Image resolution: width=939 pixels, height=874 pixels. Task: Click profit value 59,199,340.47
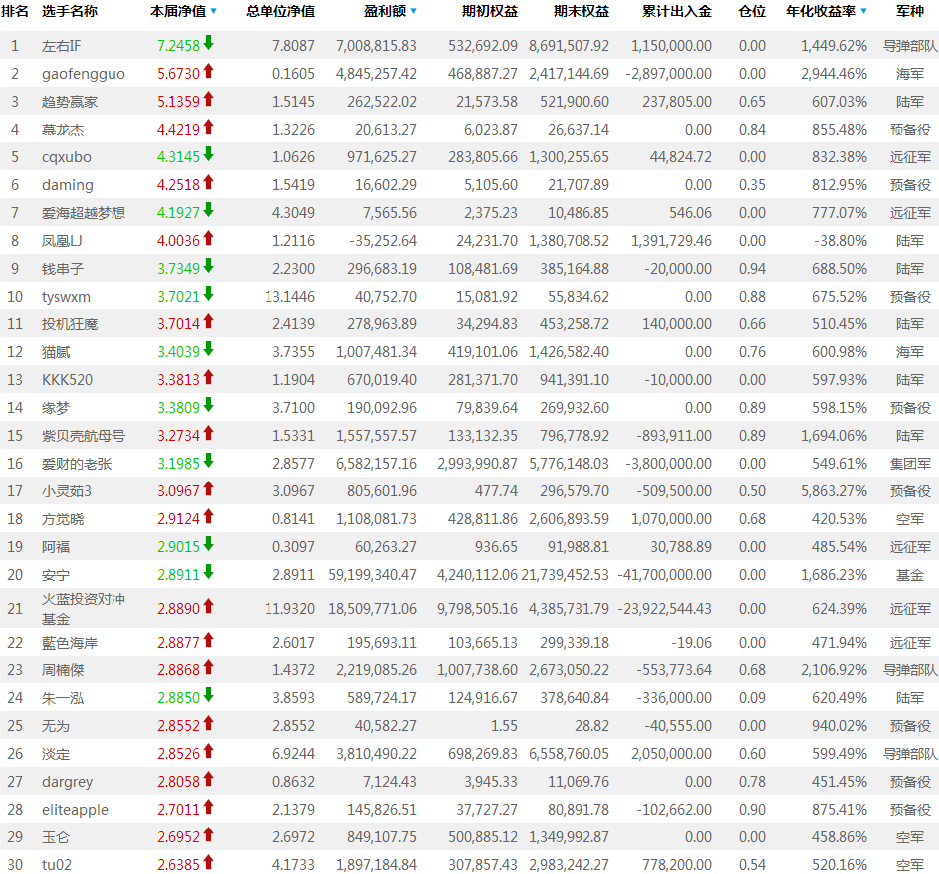(372, 575)
